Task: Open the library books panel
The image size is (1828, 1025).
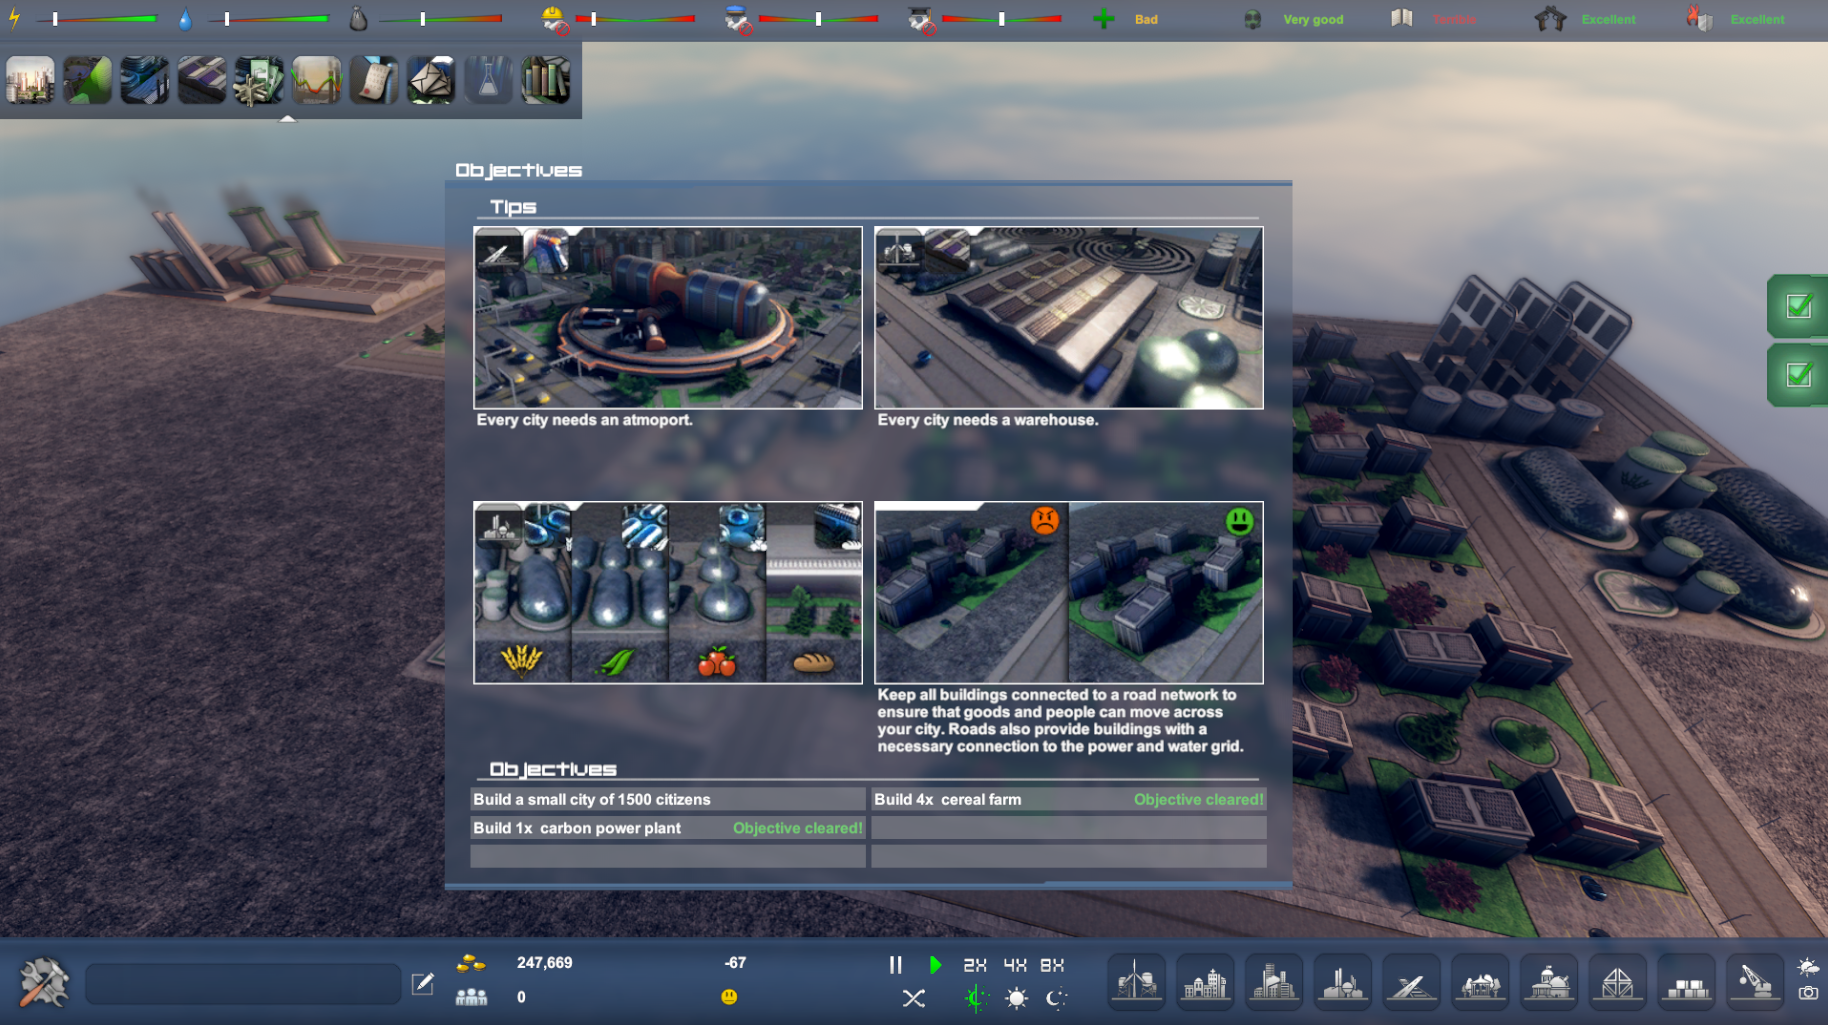Action: click(x=546, y=80)
